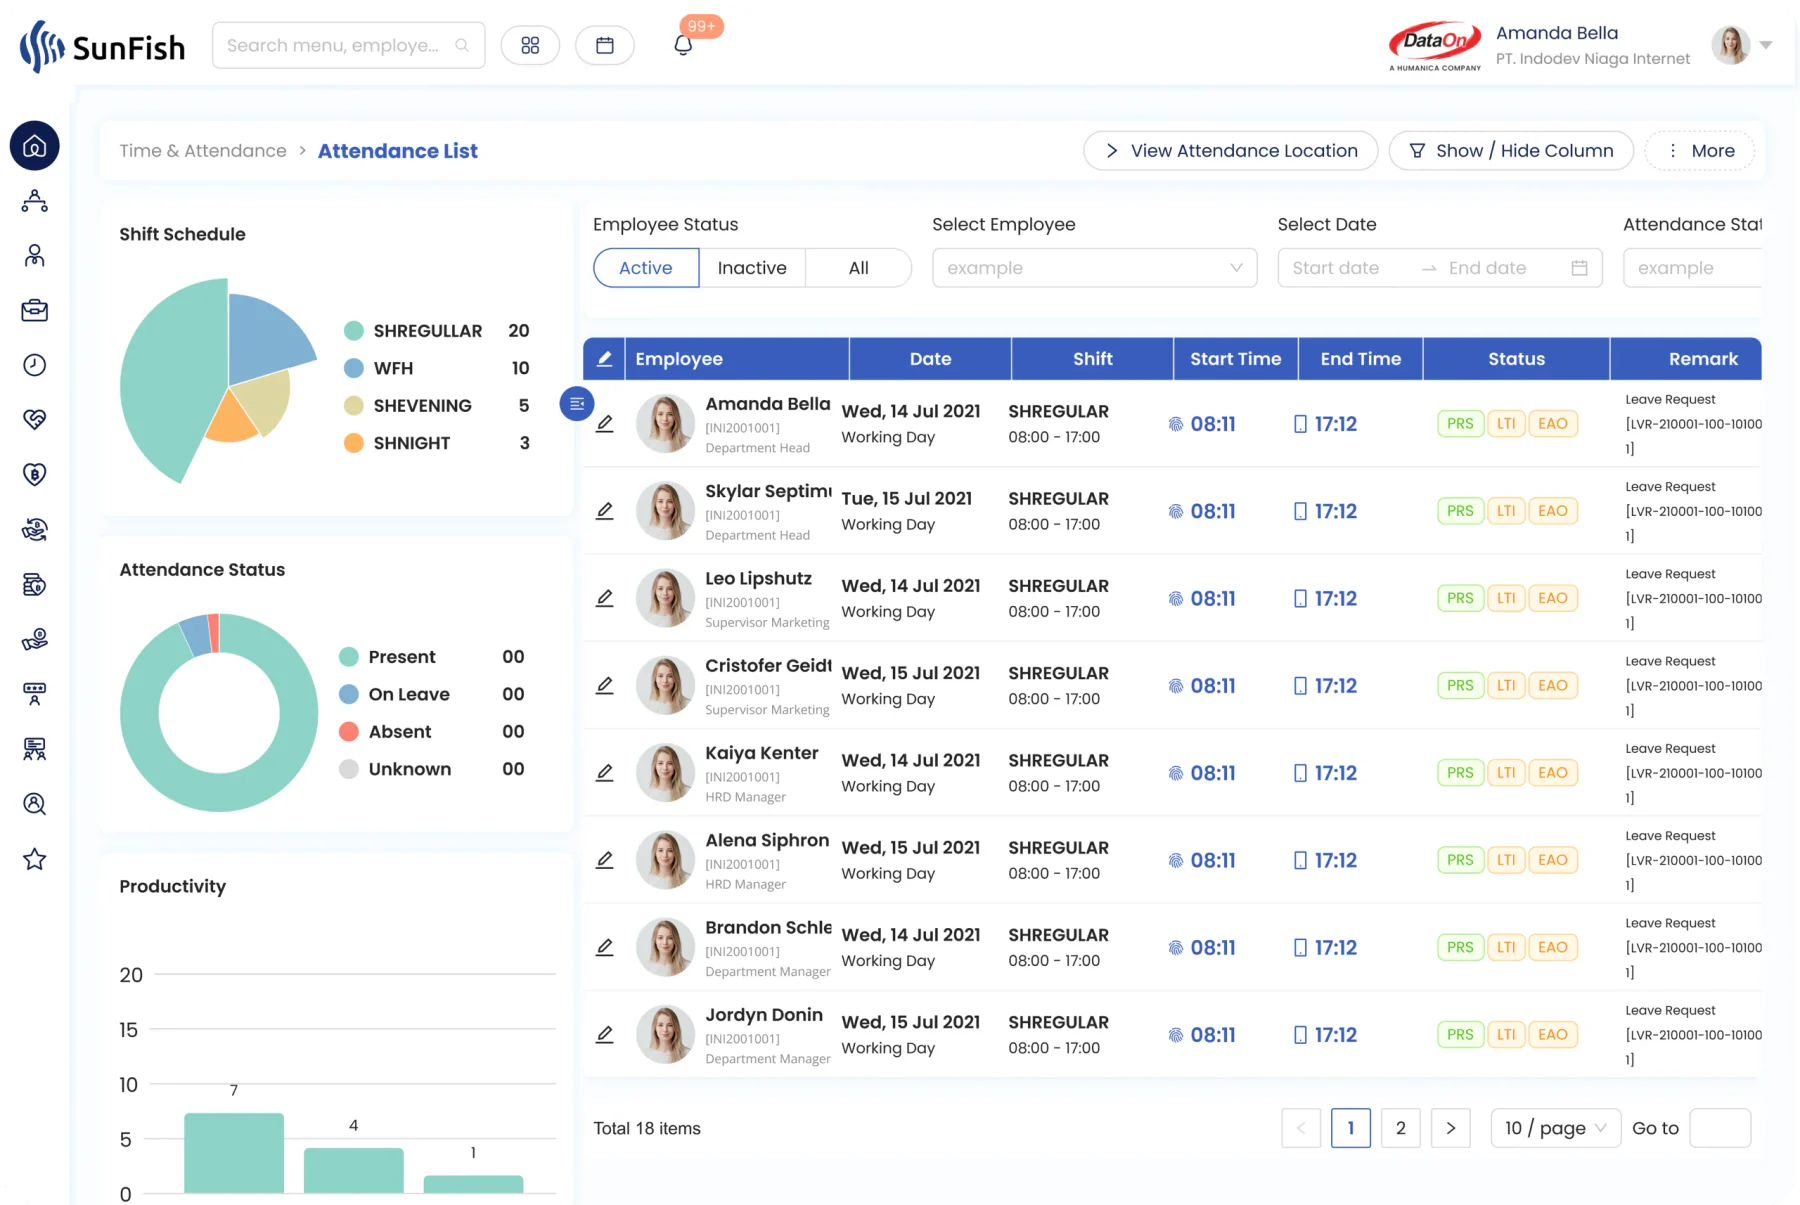Edit Amanda Bella attendance row

tap(605, 424)
